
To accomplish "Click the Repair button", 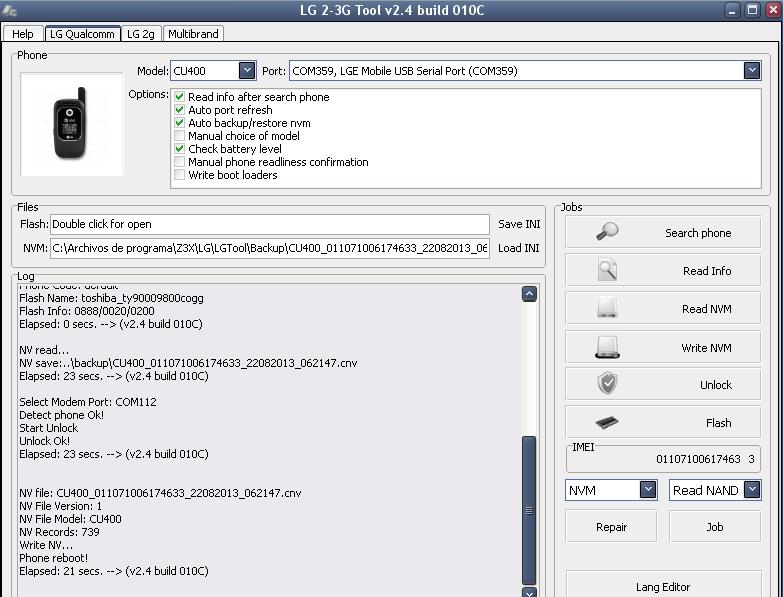I will (611, 527).
